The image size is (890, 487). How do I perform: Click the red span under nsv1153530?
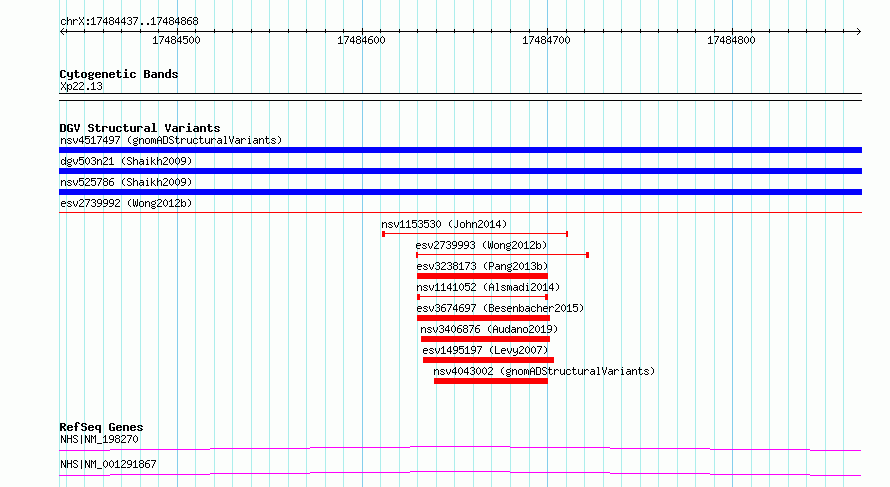(x=475, y=234)
